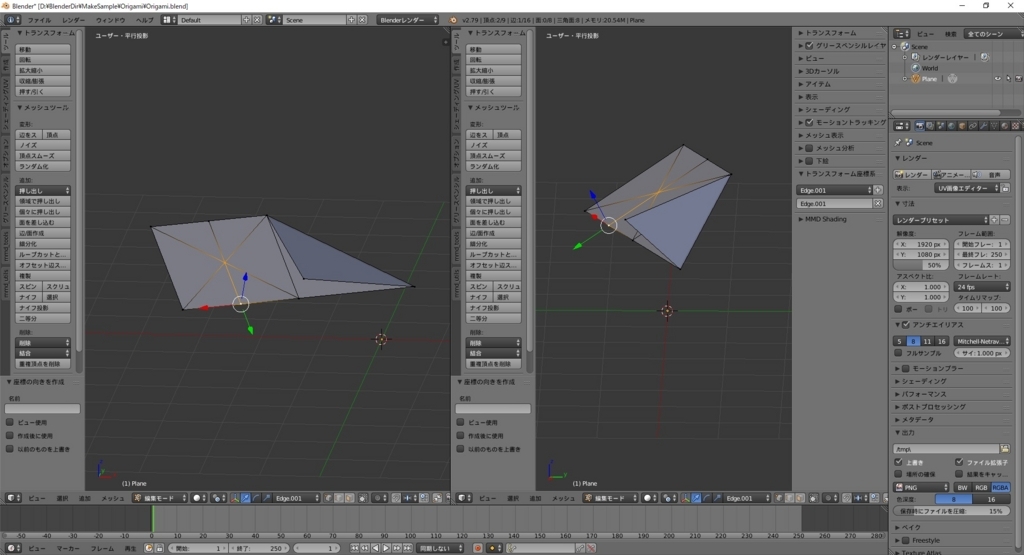Enable ビュー使用 checkbox in left tool panel

[x=10, y=422]
